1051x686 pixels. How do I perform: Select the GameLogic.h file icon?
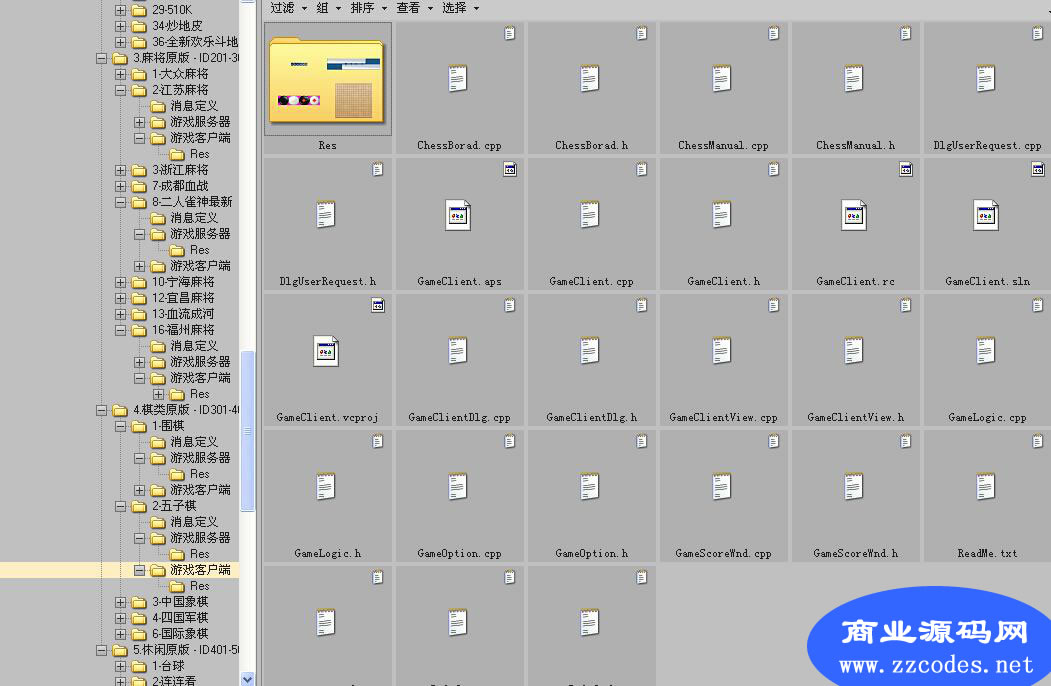[x=325, y=487]
